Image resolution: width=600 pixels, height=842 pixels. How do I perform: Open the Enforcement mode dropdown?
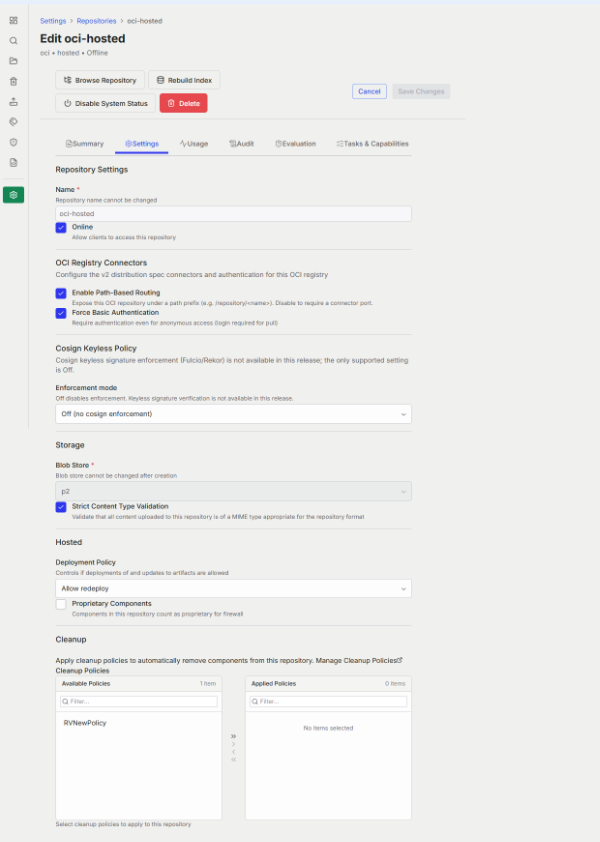tap(233, 414)
